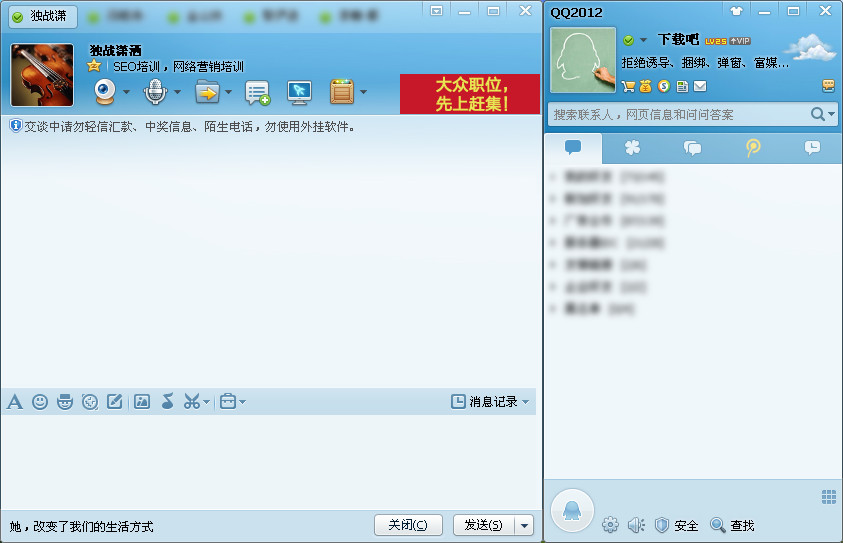Open music sharing note icon
843x543 pixels.
(168, 402)
